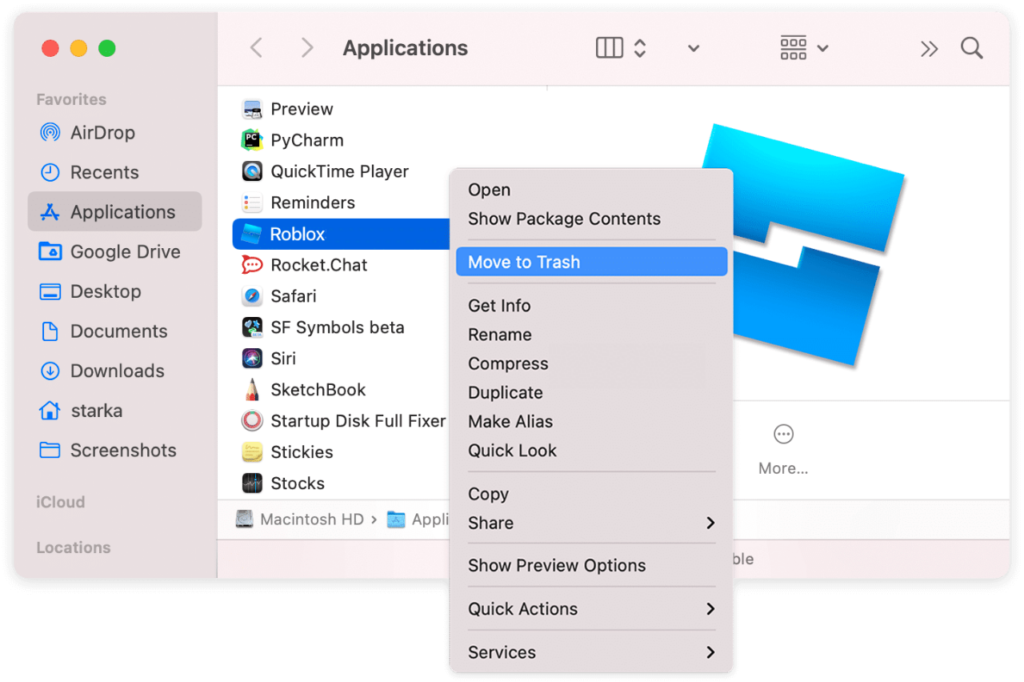
Task: Select the SF Symbols beta app name
Action: pyautogui.click(x=338, y=327)
